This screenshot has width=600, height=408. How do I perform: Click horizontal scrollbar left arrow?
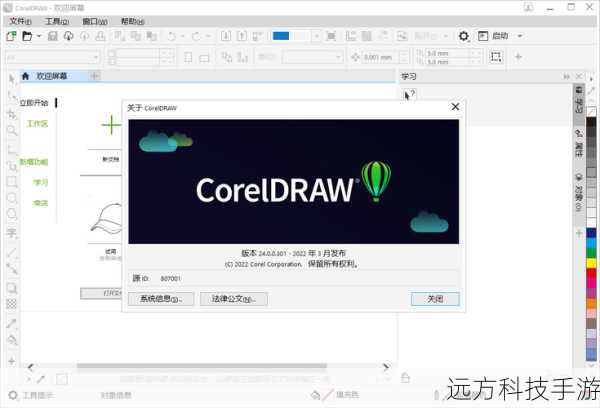(31, 367)
